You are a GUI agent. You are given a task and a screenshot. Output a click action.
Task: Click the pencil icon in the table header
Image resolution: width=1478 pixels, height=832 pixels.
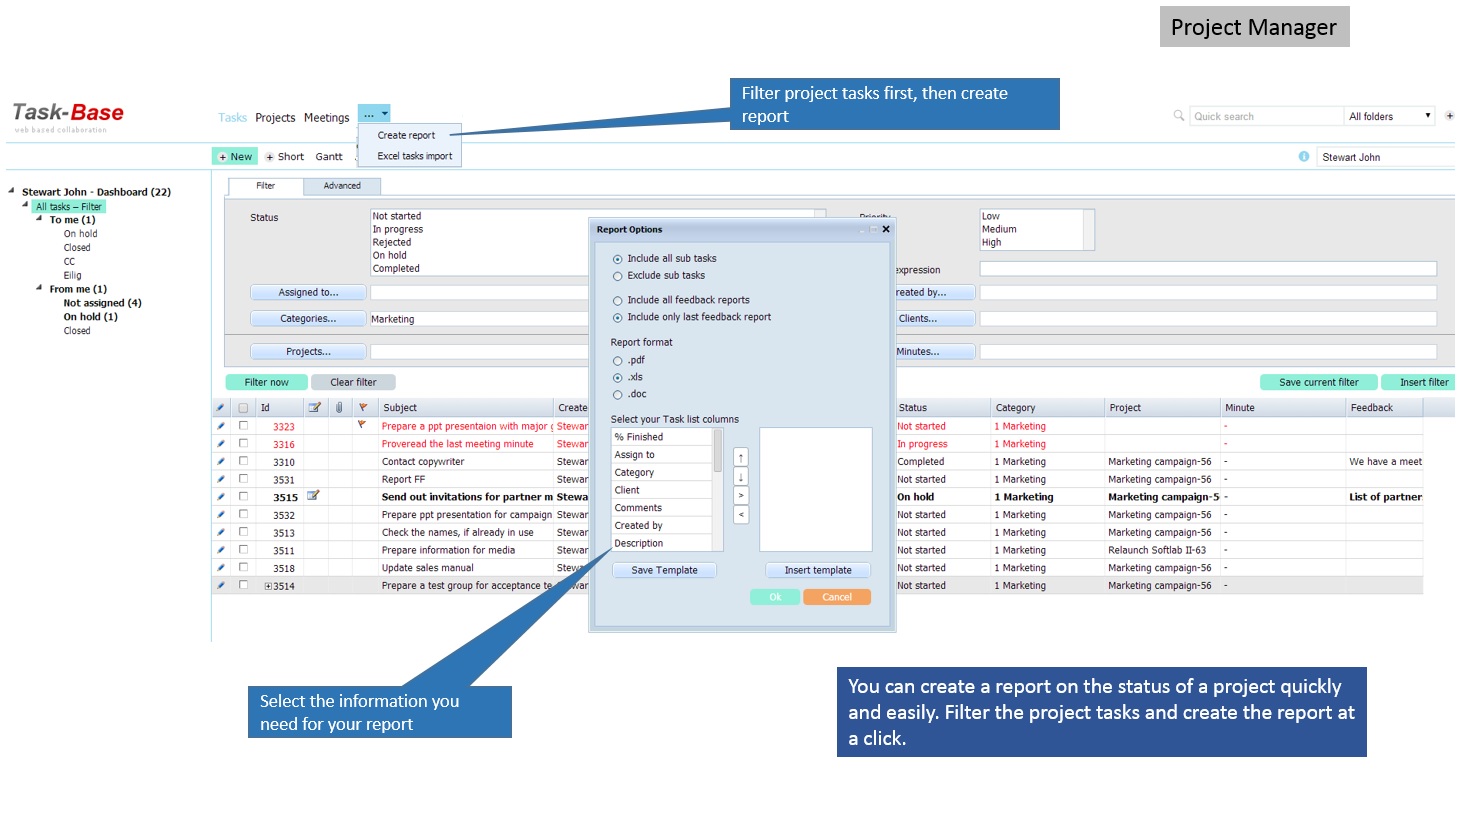point(220,408)
